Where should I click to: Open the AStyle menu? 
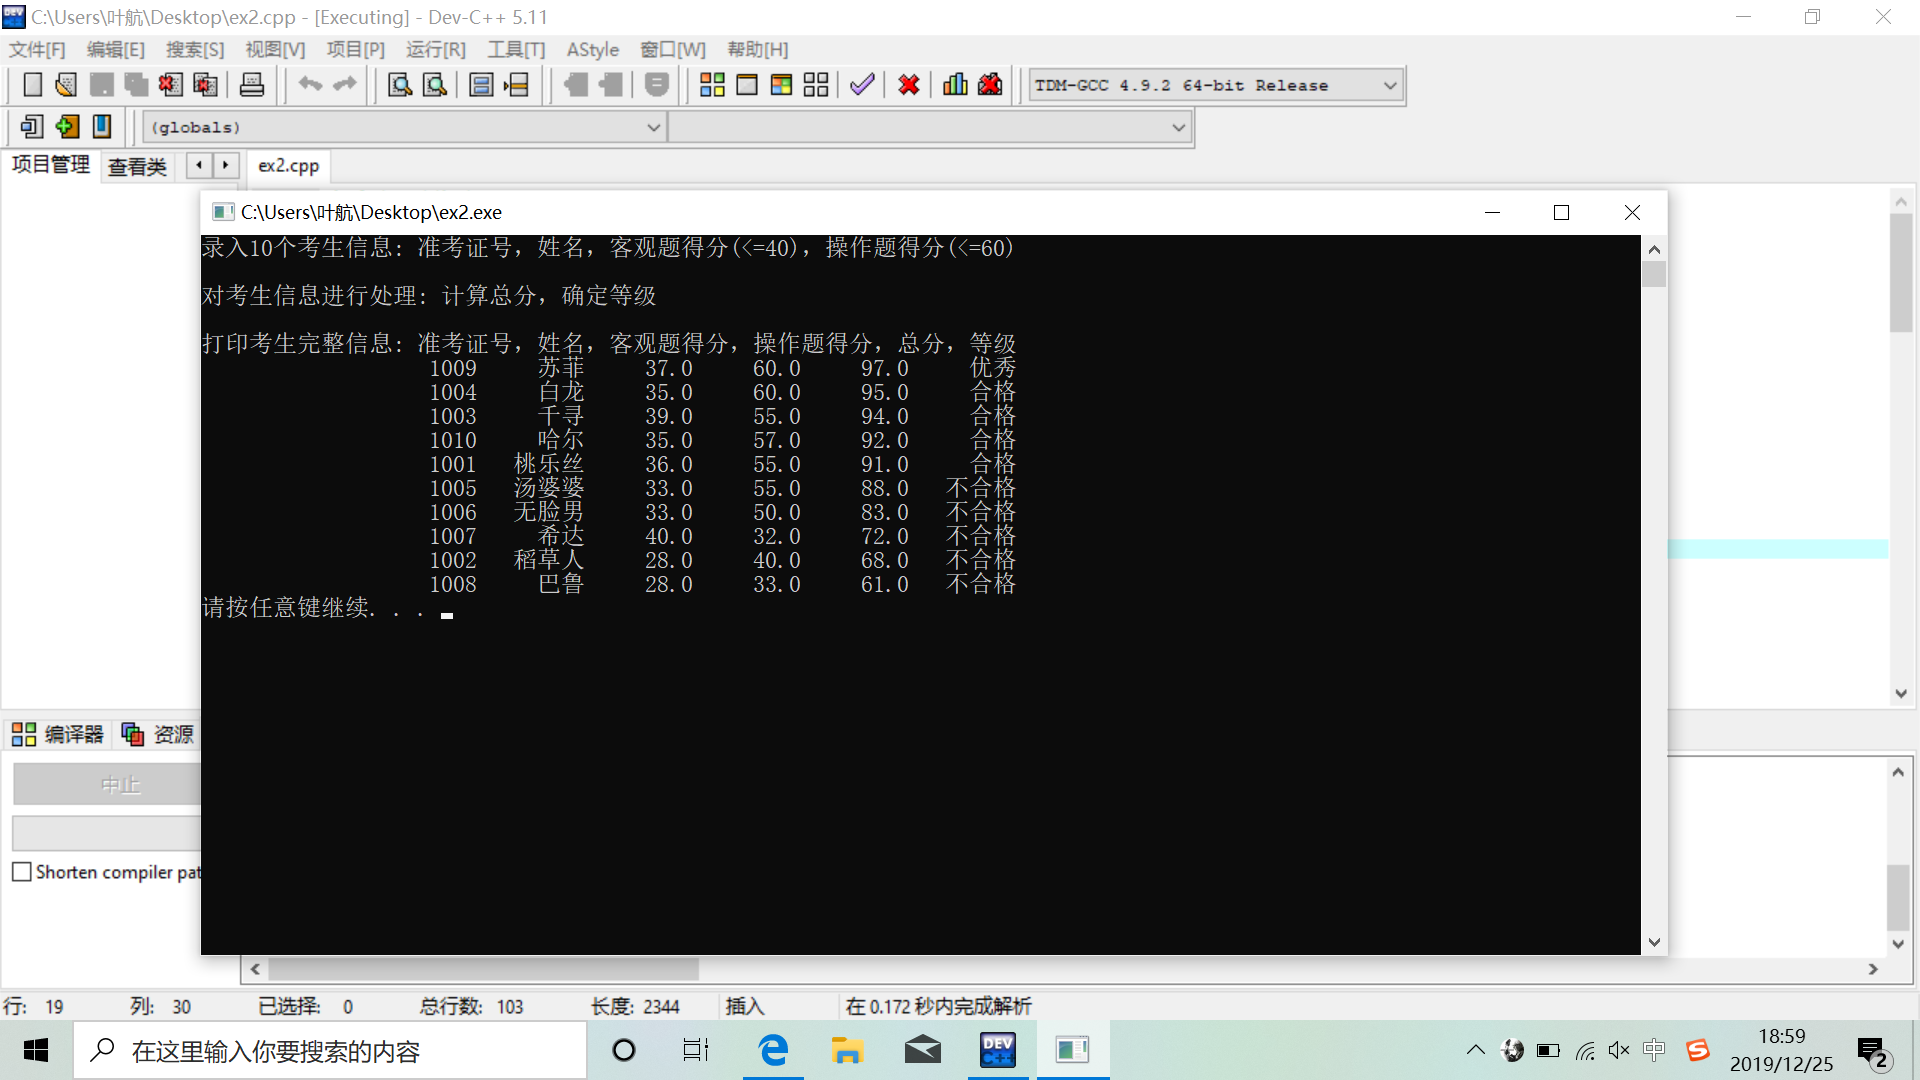point(592,50)
